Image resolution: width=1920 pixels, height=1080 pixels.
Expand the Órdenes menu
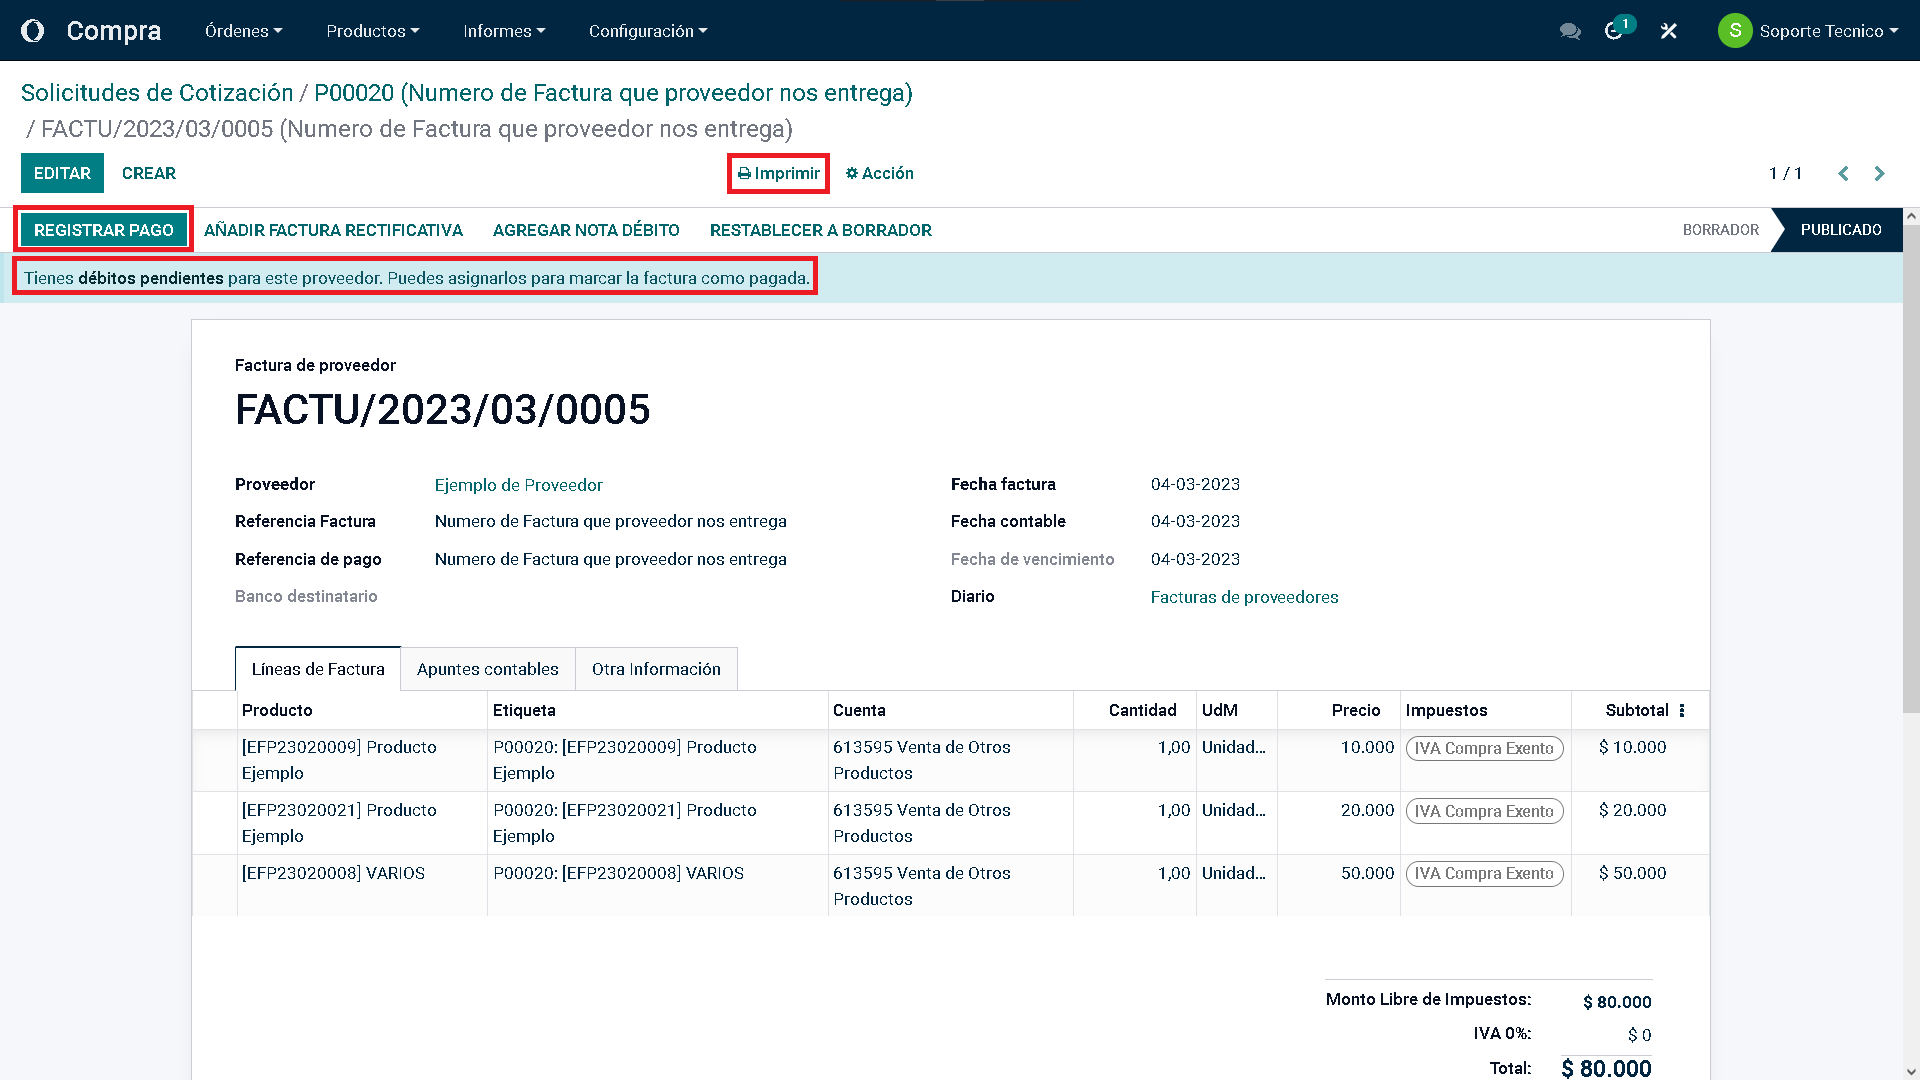tap(243, 31)
